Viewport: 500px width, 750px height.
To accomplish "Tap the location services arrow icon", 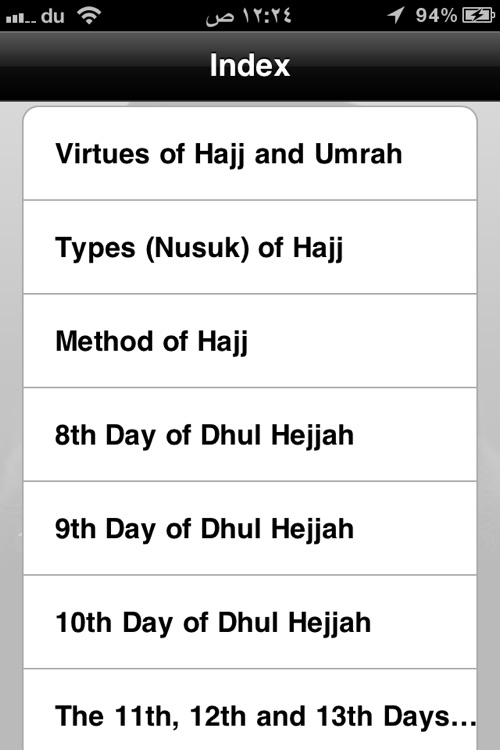I will coord(396,15).
